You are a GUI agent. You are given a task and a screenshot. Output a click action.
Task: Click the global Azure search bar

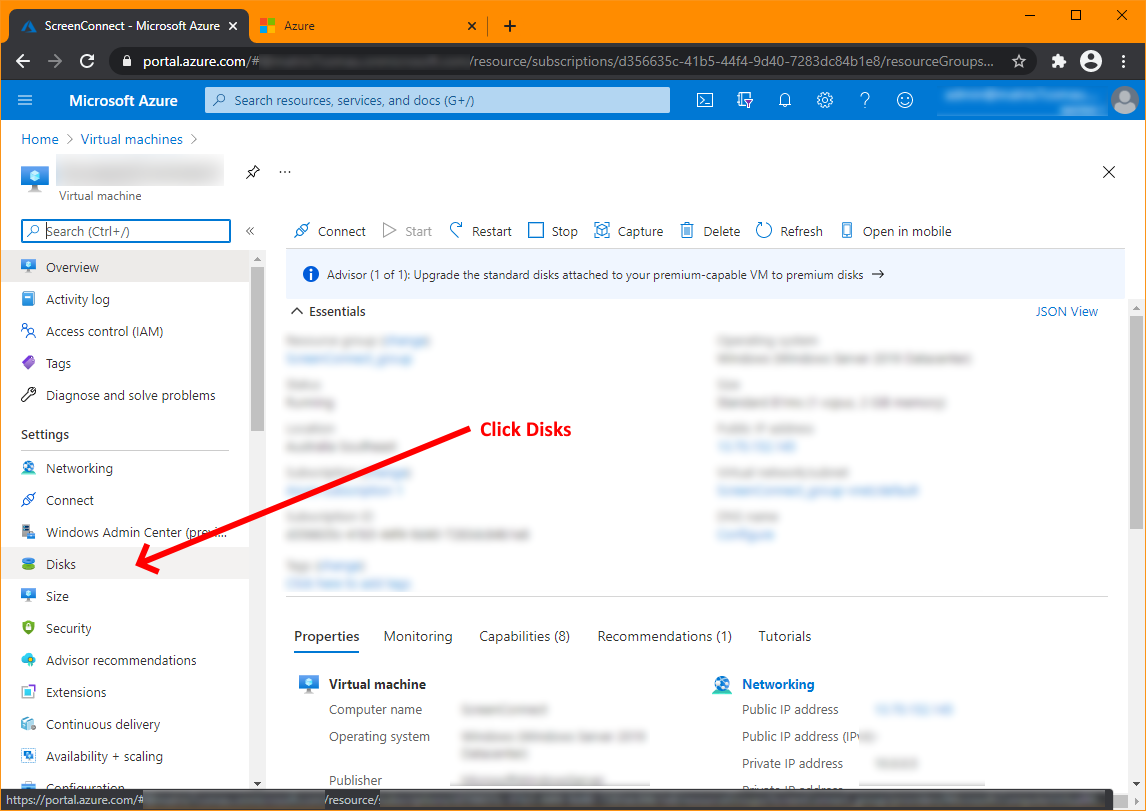[437, 100]
